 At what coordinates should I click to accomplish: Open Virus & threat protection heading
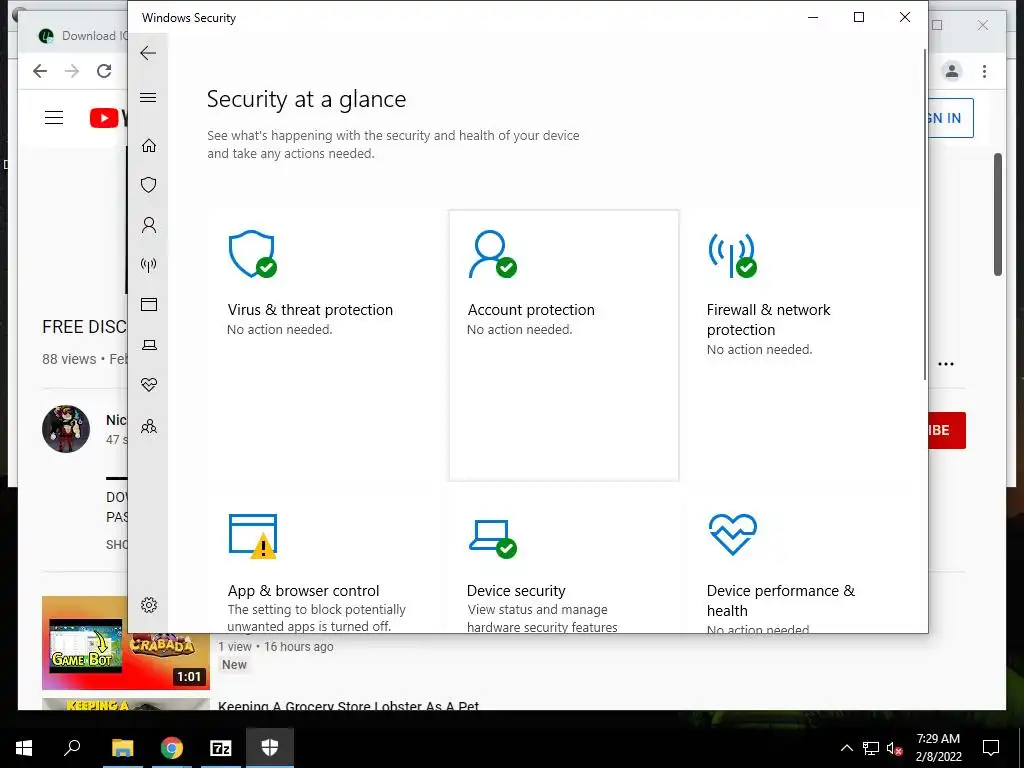click(310, 310)
